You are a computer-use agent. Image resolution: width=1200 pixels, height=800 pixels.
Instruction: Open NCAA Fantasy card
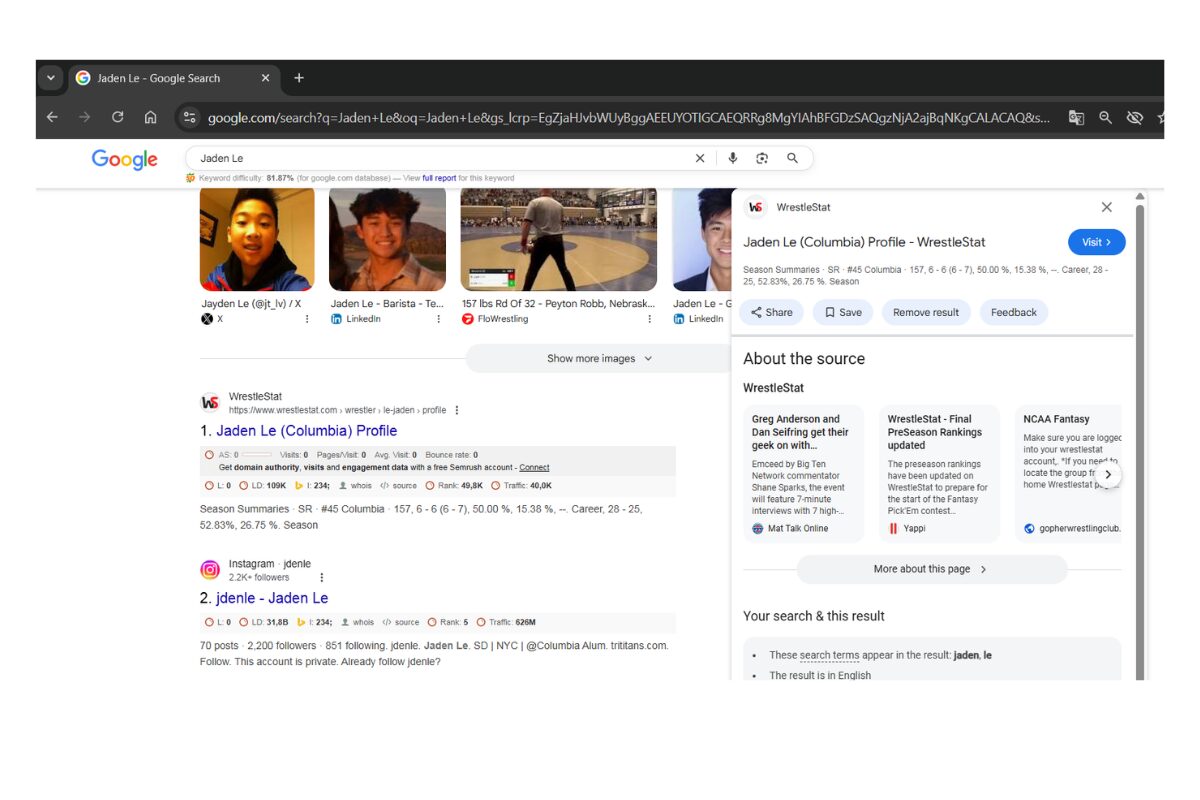click(1068, 473)
